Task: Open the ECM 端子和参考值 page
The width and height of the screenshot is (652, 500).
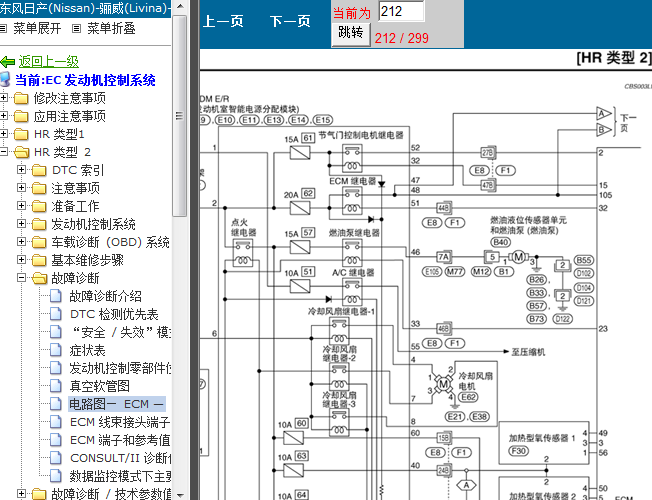Action: (120, 440)
